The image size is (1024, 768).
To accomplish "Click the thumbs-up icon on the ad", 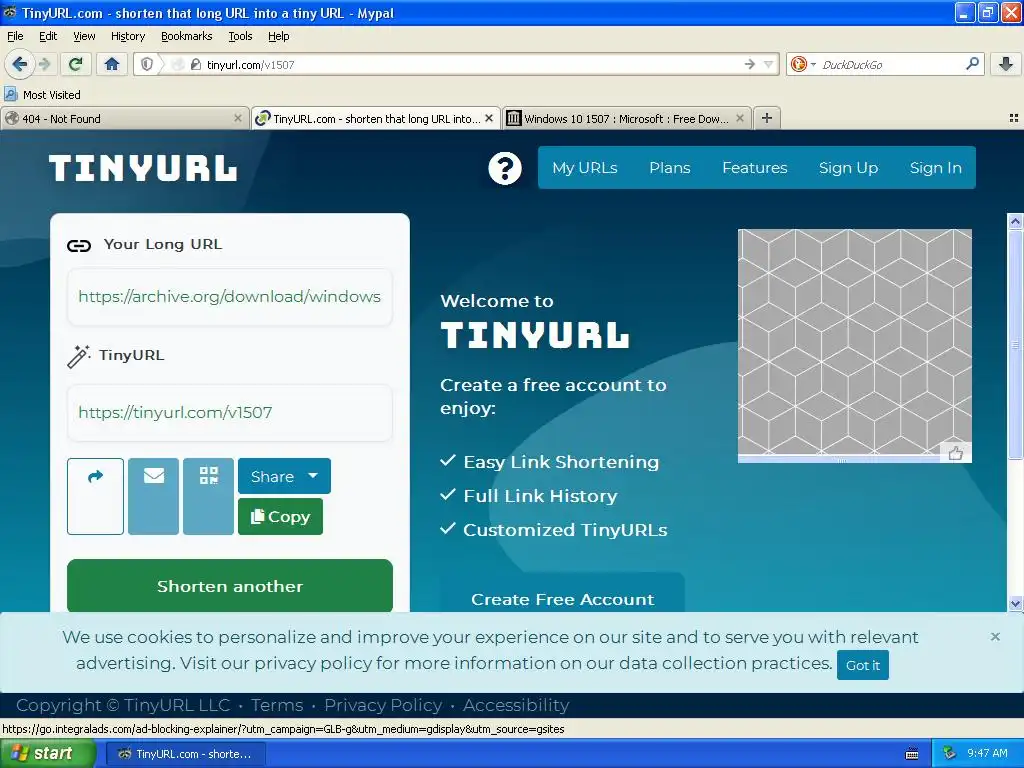I will [x=955, y=453].
